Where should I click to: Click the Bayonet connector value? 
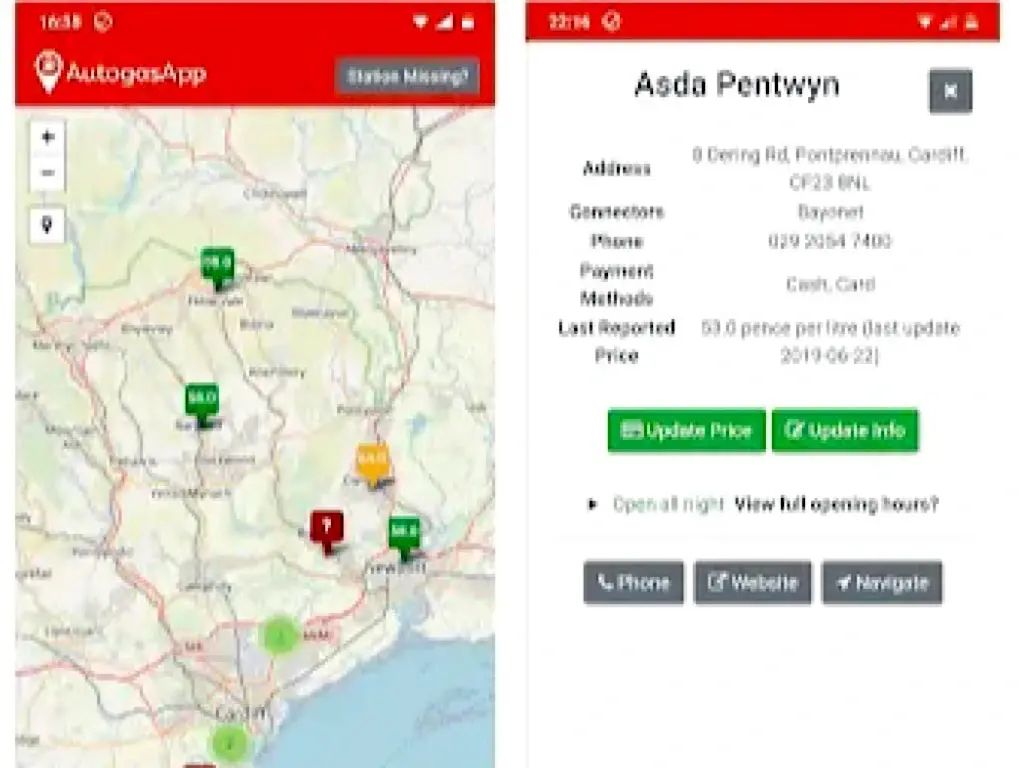(830, 212)
